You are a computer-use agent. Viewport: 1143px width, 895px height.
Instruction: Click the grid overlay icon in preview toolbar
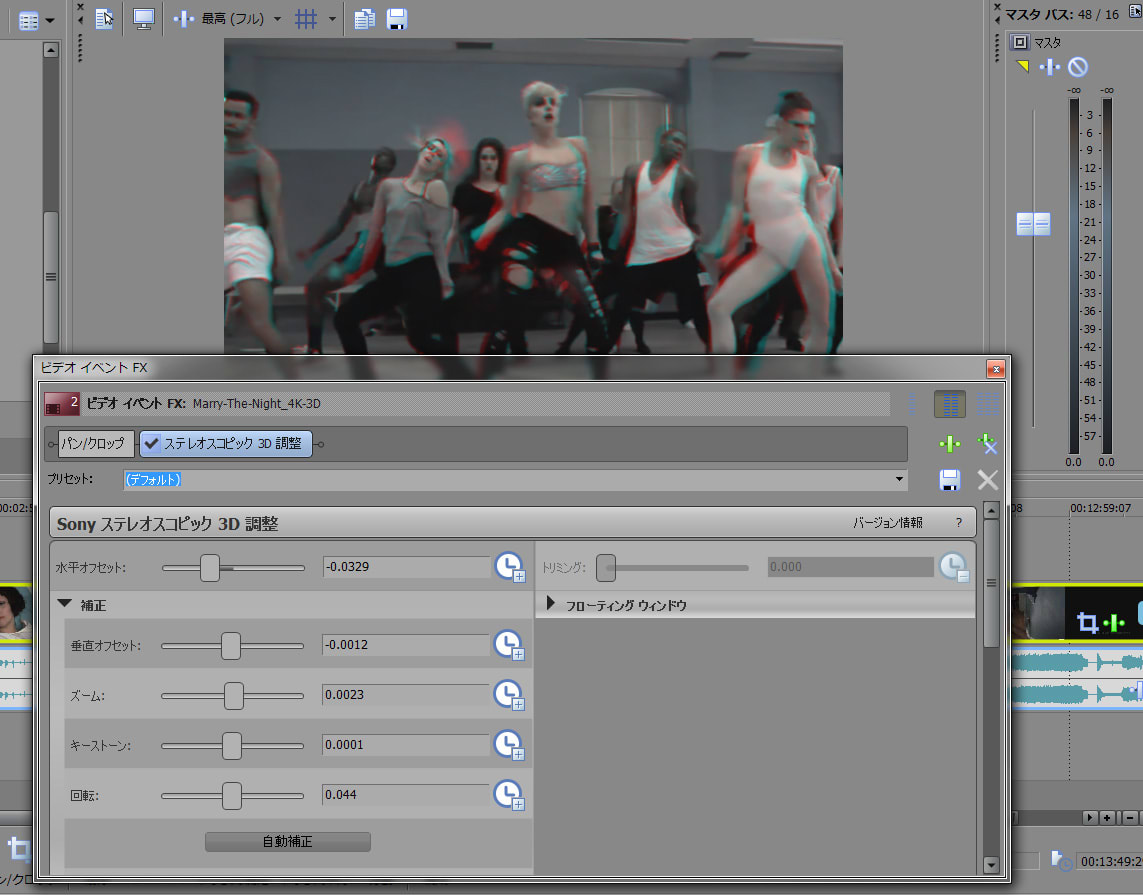point(306,19)
